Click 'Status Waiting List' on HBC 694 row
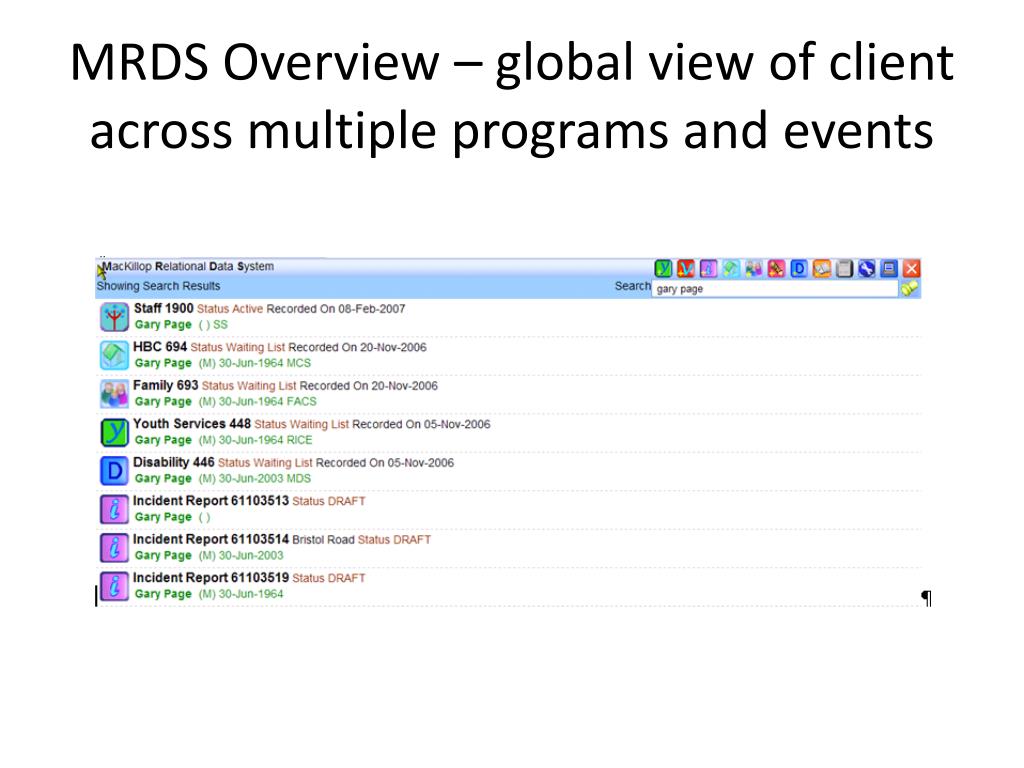The image size is (1024, 768). (238, 347)
